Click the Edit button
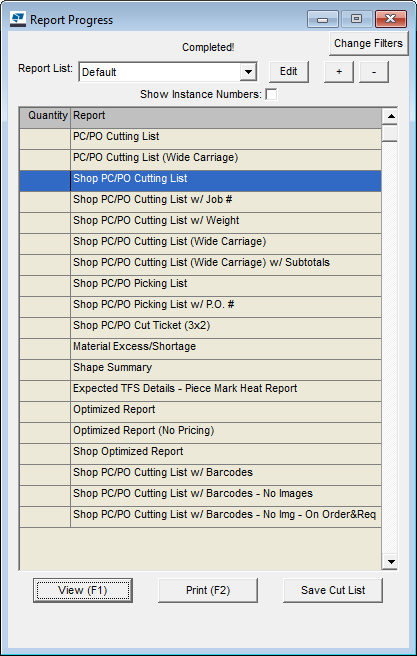 [289, 72]
